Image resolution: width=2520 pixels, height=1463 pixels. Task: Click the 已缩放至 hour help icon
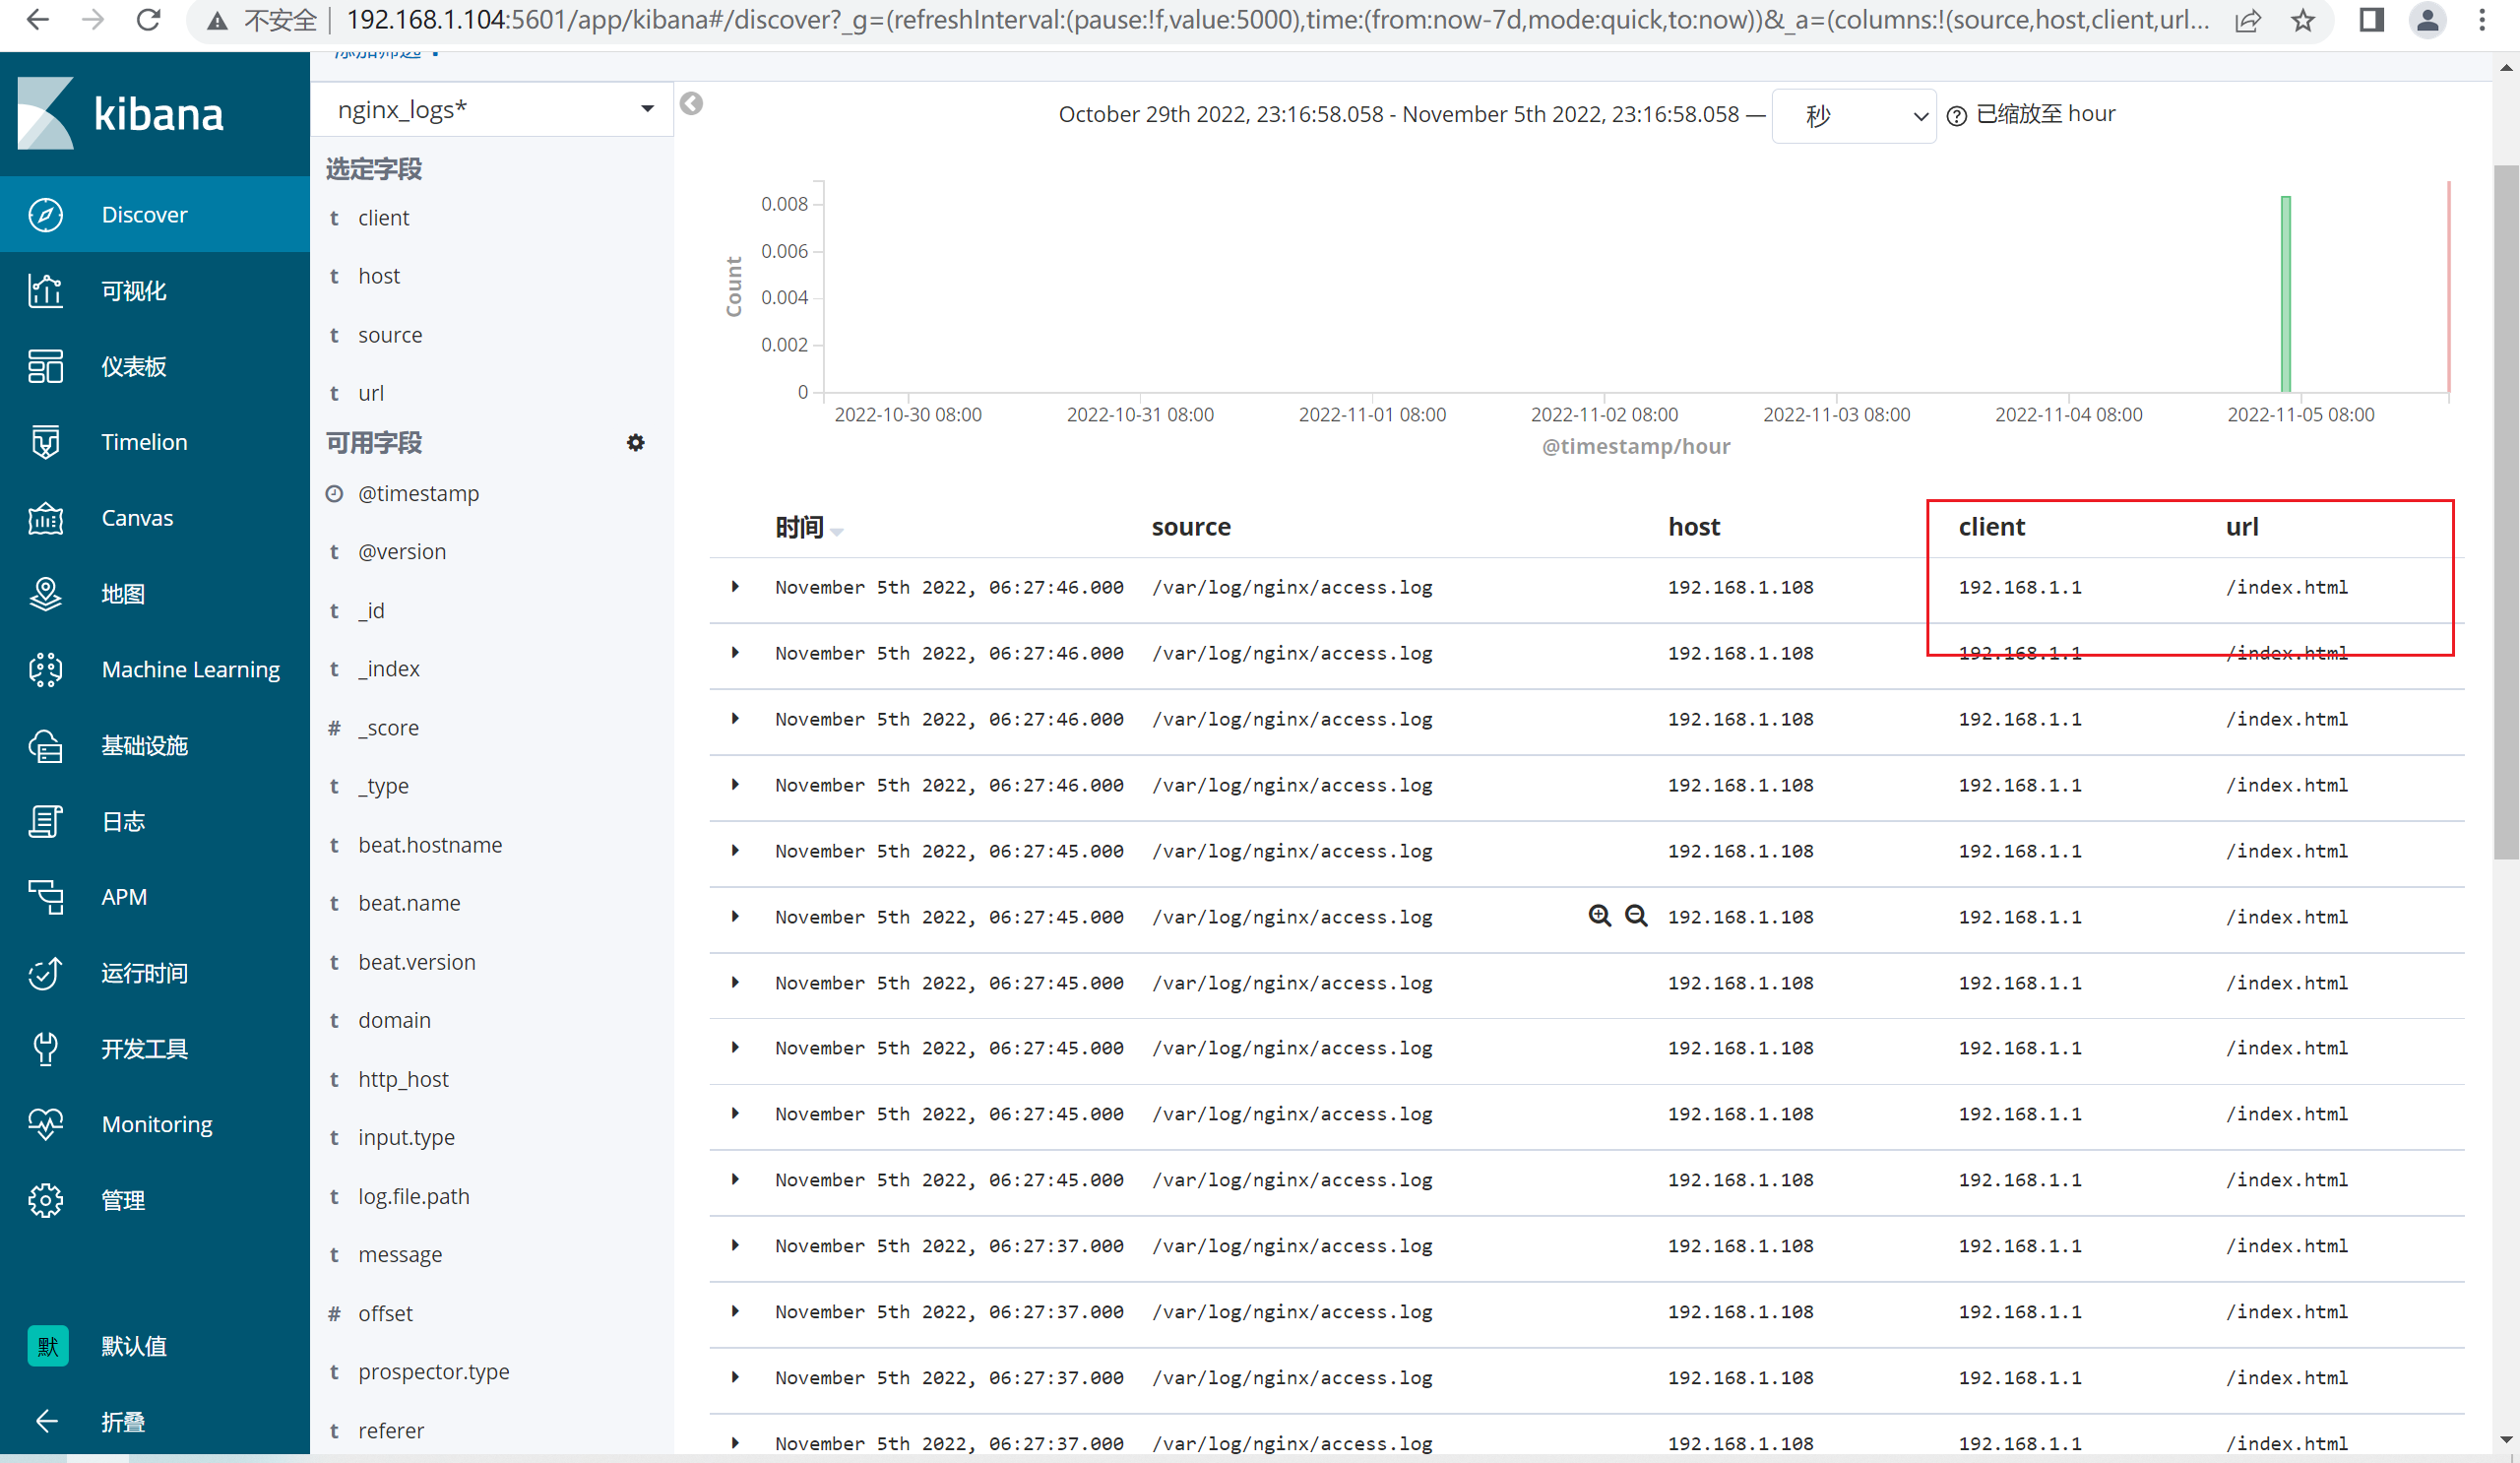click(1957, 116)
